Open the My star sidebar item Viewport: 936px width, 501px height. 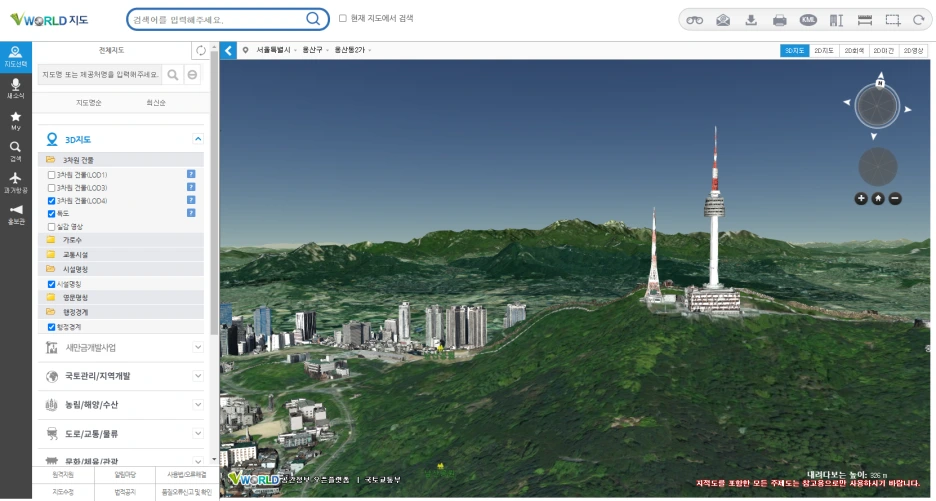point(16,120)
